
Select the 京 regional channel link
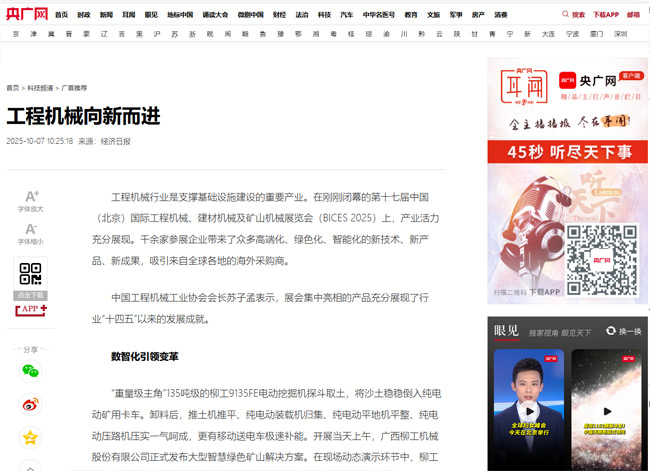[x=16, y=33]
